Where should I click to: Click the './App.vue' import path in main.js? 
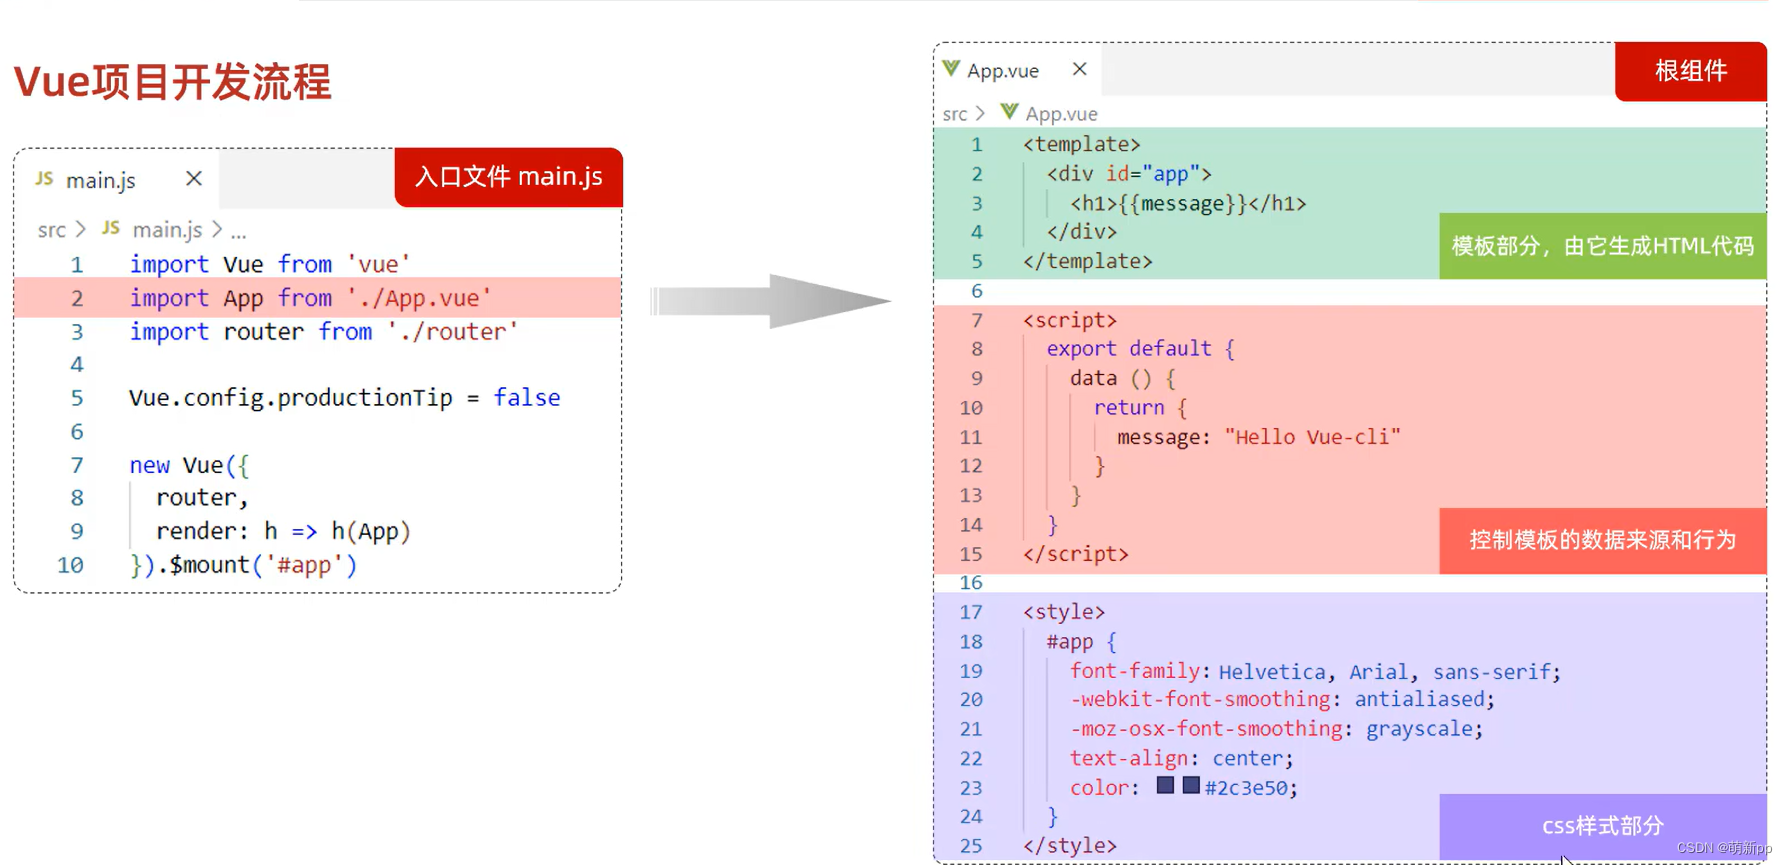tap(419, 298)
